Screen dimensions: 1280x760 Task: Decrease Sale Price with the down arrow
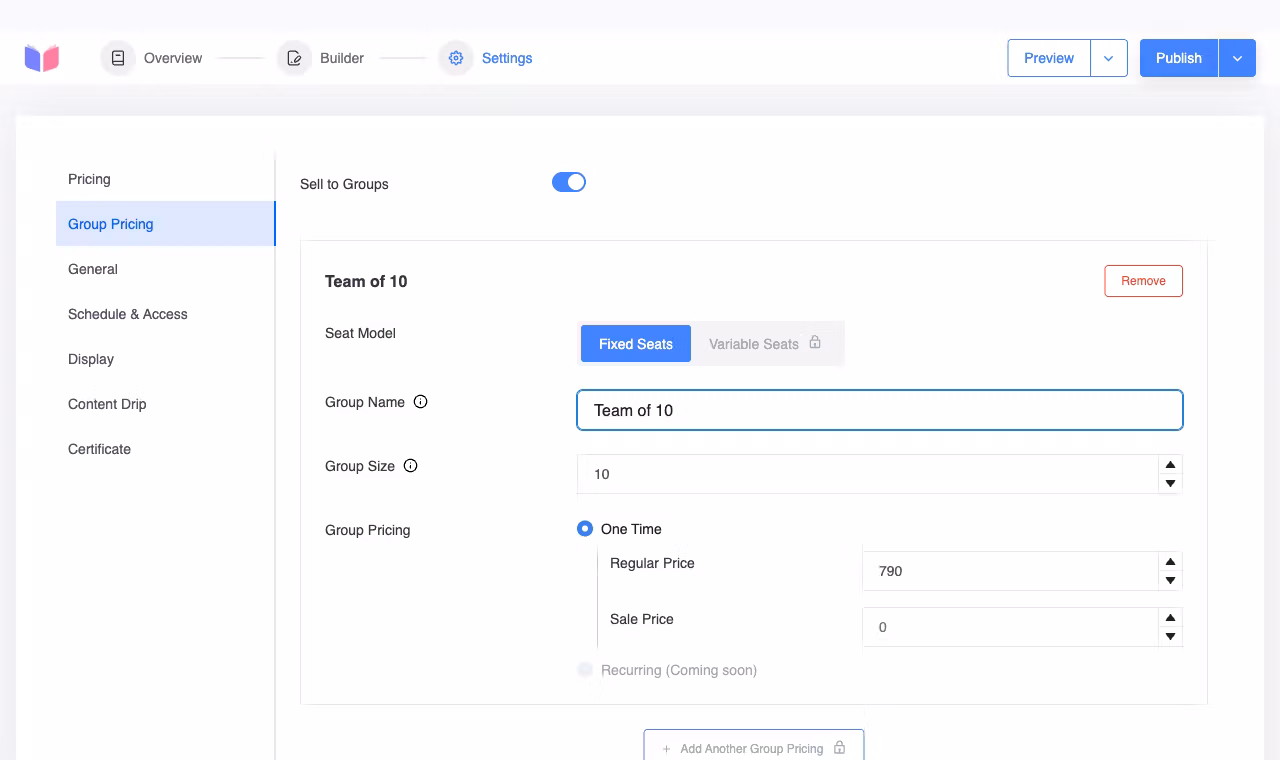(1170, 637)
